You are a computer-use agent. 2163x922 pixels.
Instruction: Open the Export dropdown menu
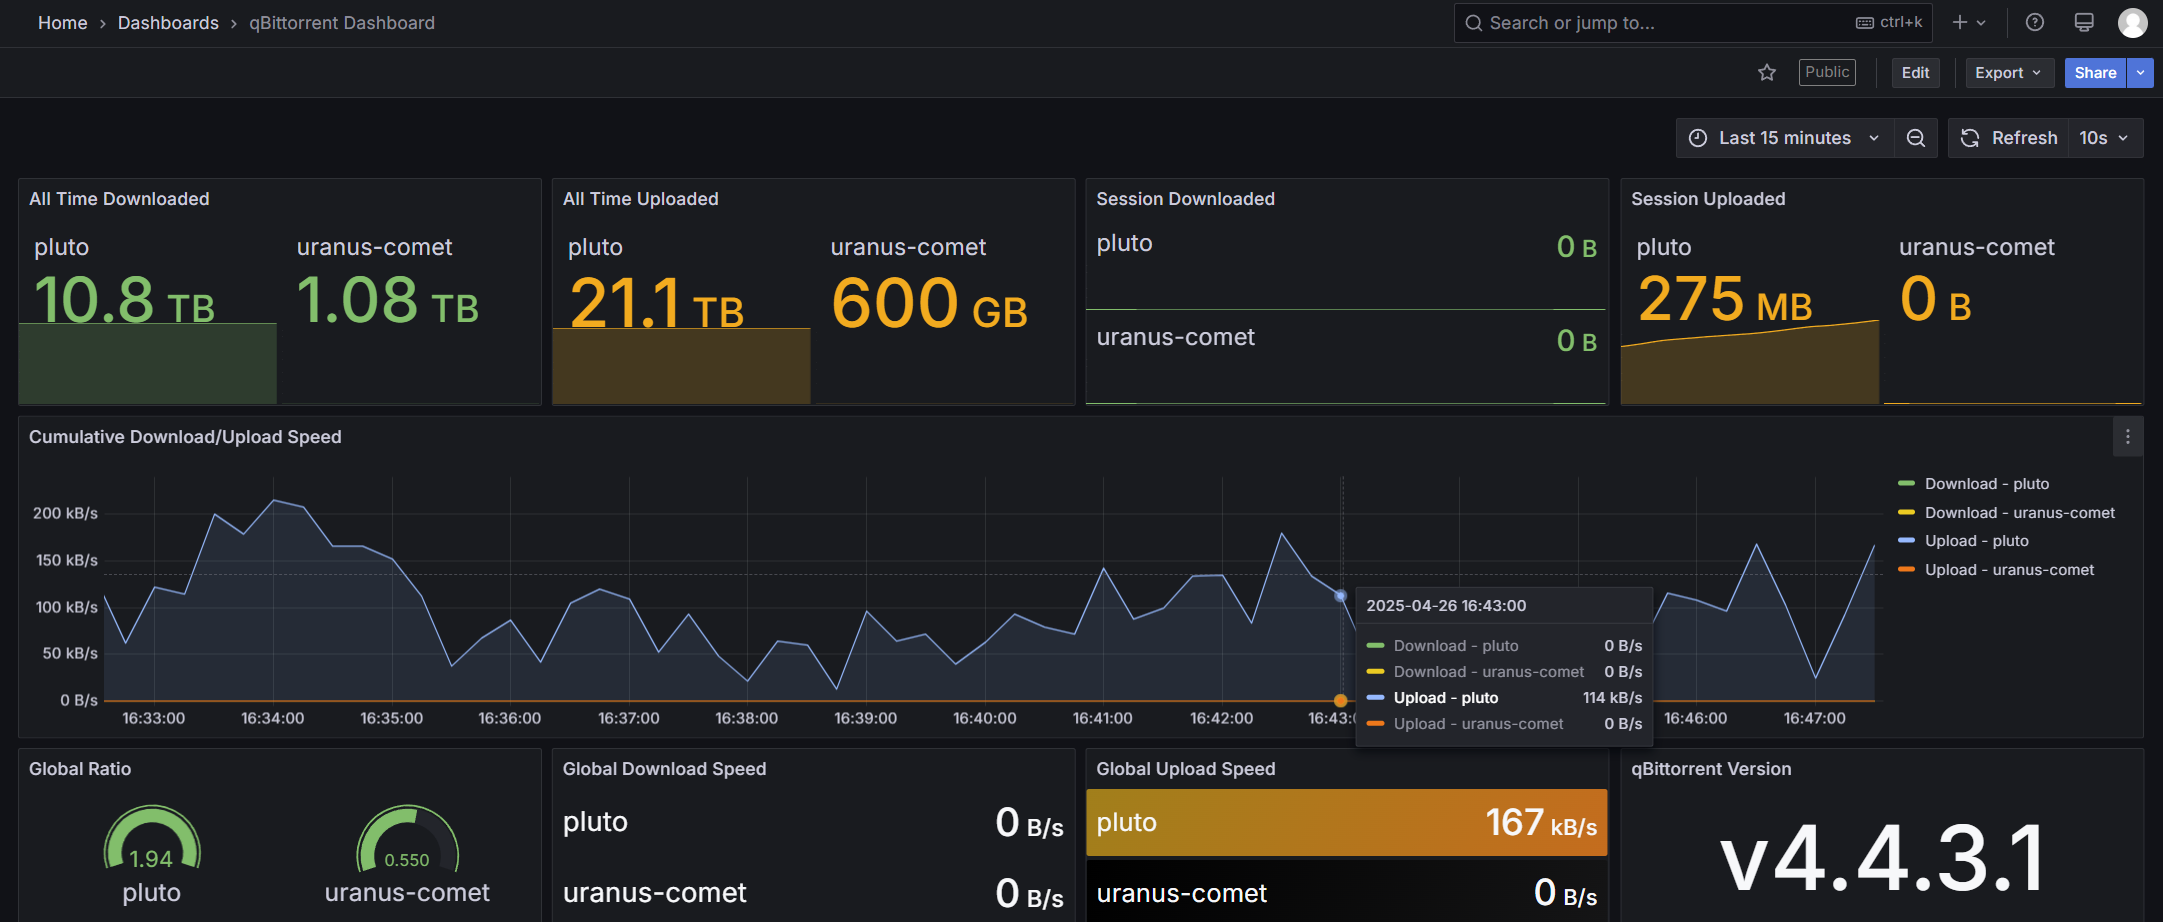pos(2009,73)
